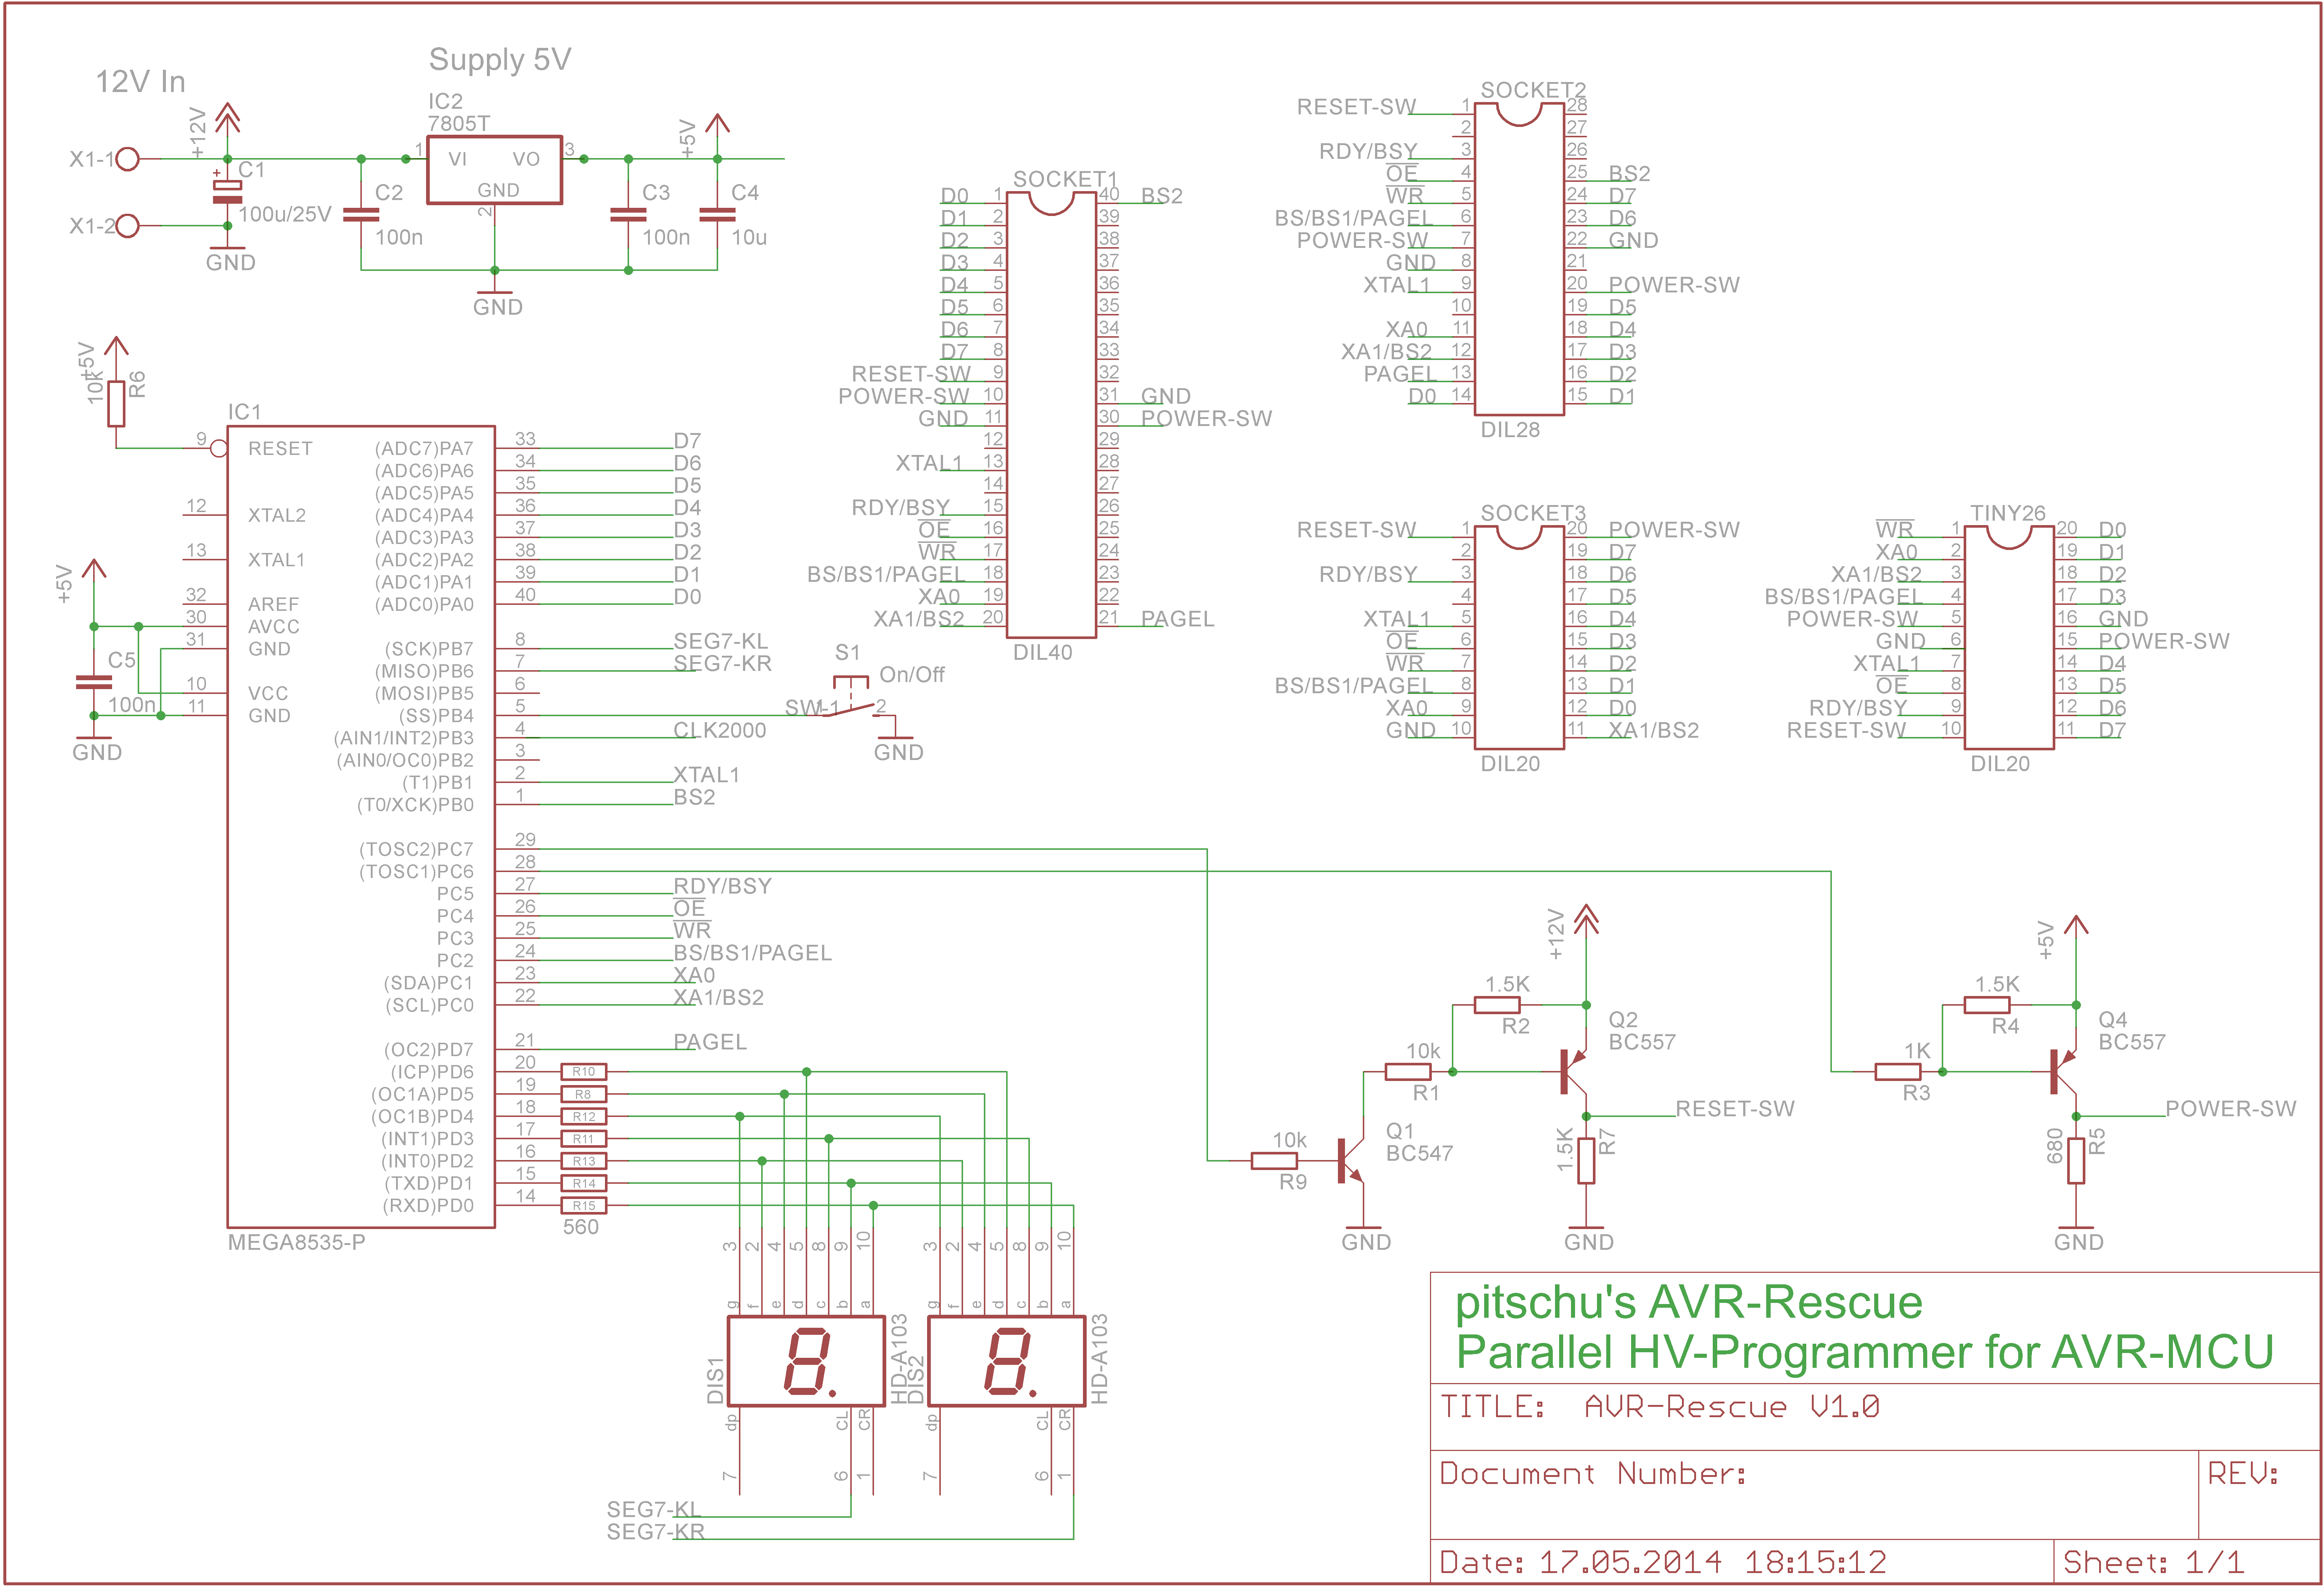The image size is (2324, 1589).
Task: Click the S1 On/Off switch symbol
Action: coord(851,697)
